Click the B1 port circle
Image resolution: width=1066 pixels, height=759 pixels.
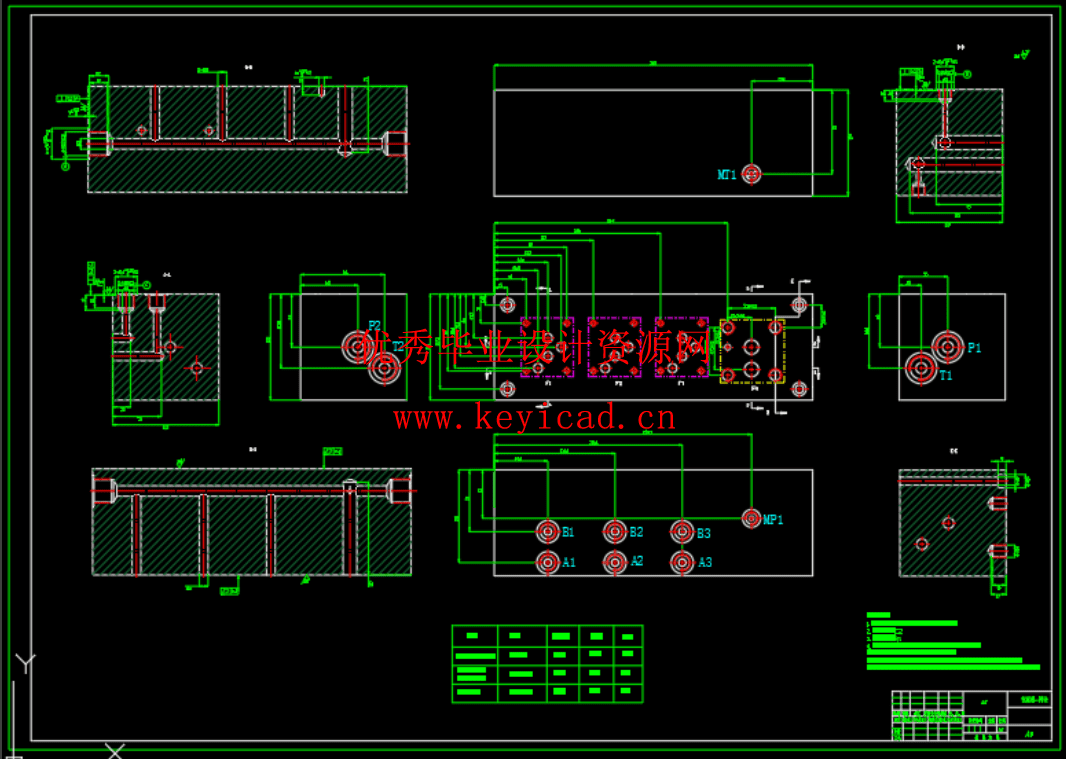[x=547, y=531]
